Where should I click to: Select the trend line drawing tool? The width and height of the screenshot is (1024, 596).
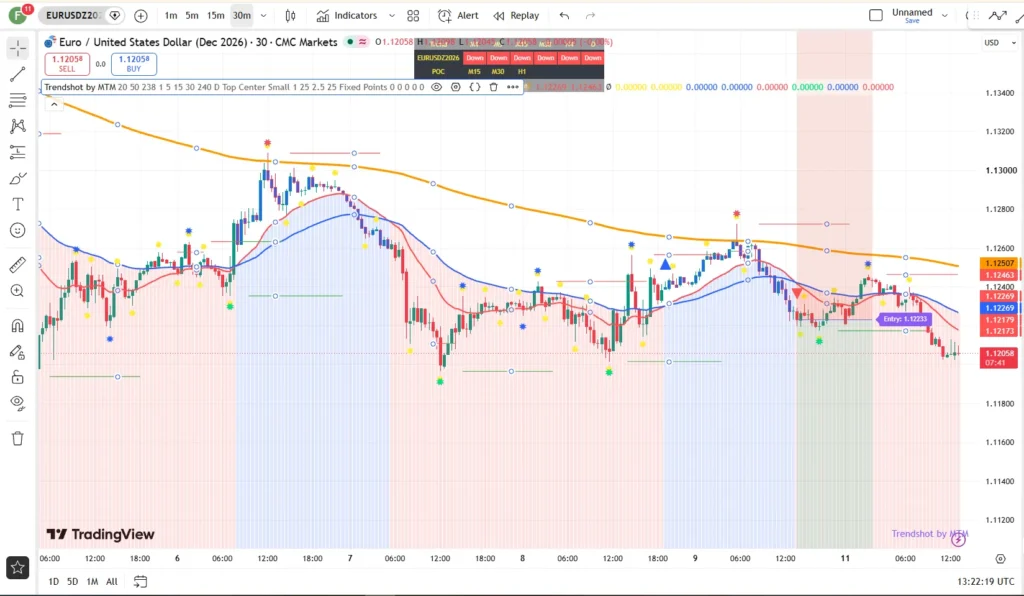coord(18,74)
